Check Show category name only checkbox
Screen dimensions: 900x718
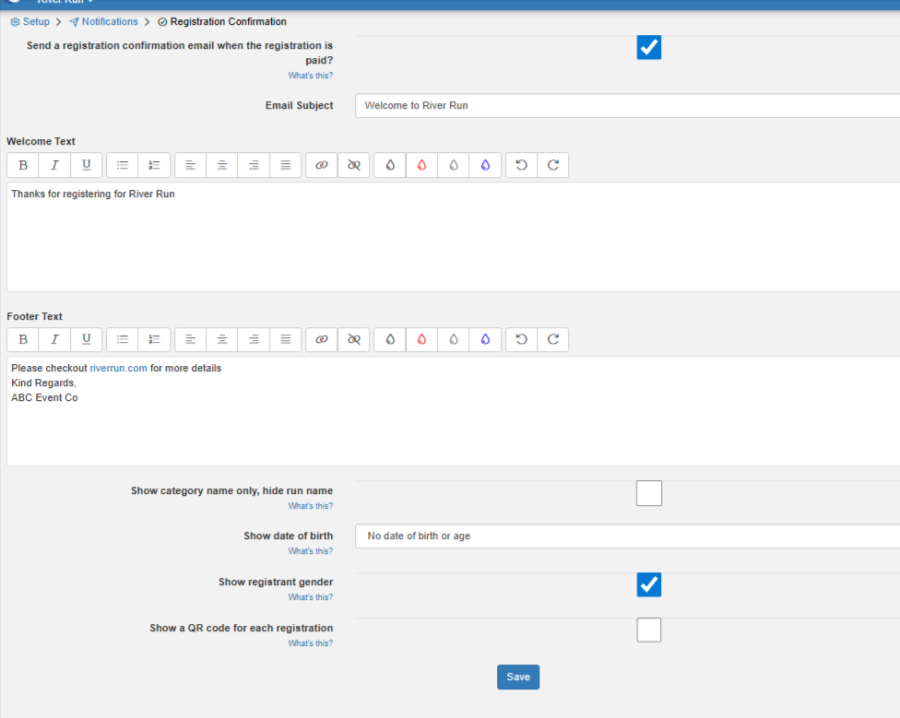[x=649, y=493]
